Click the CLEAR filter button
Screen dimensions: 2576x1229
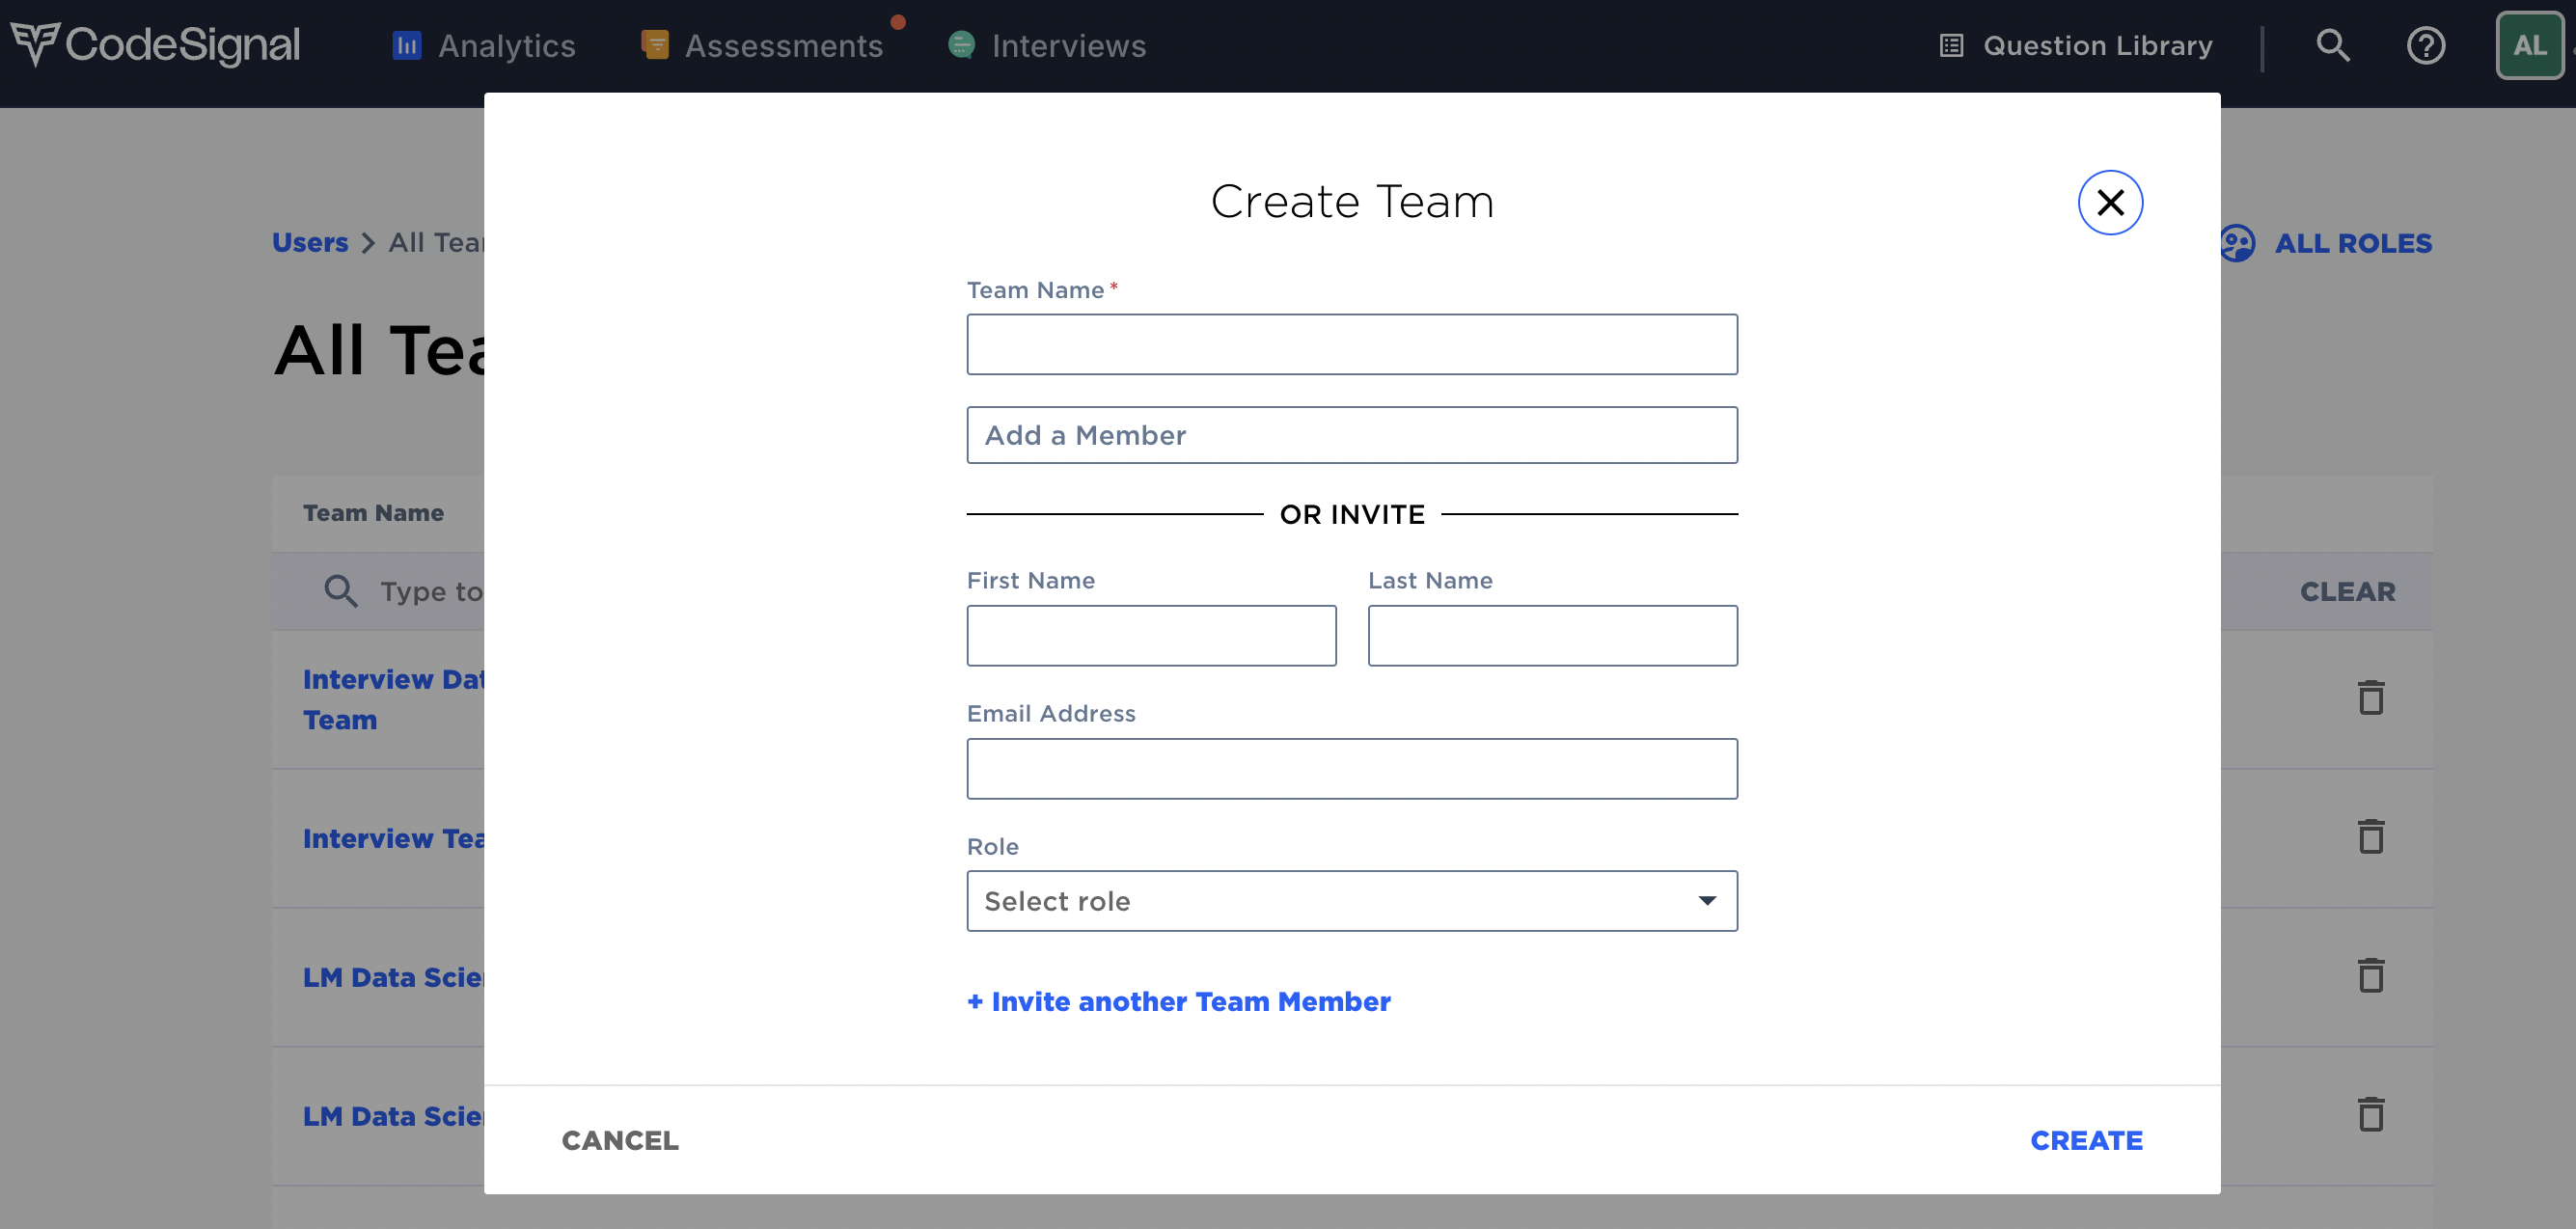(x=2347, y=592)
